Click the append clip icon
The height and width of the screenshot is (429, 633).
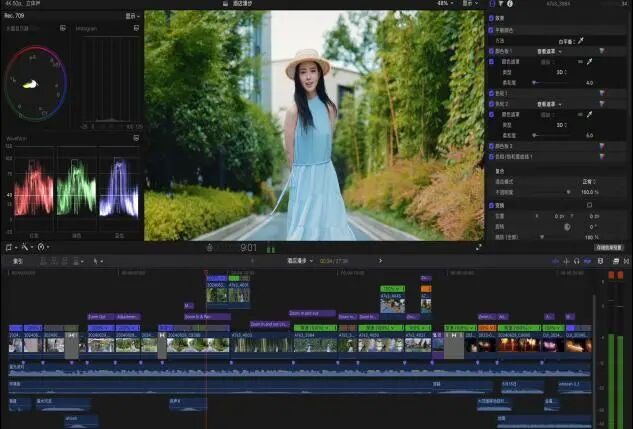(x=64, y=262)
